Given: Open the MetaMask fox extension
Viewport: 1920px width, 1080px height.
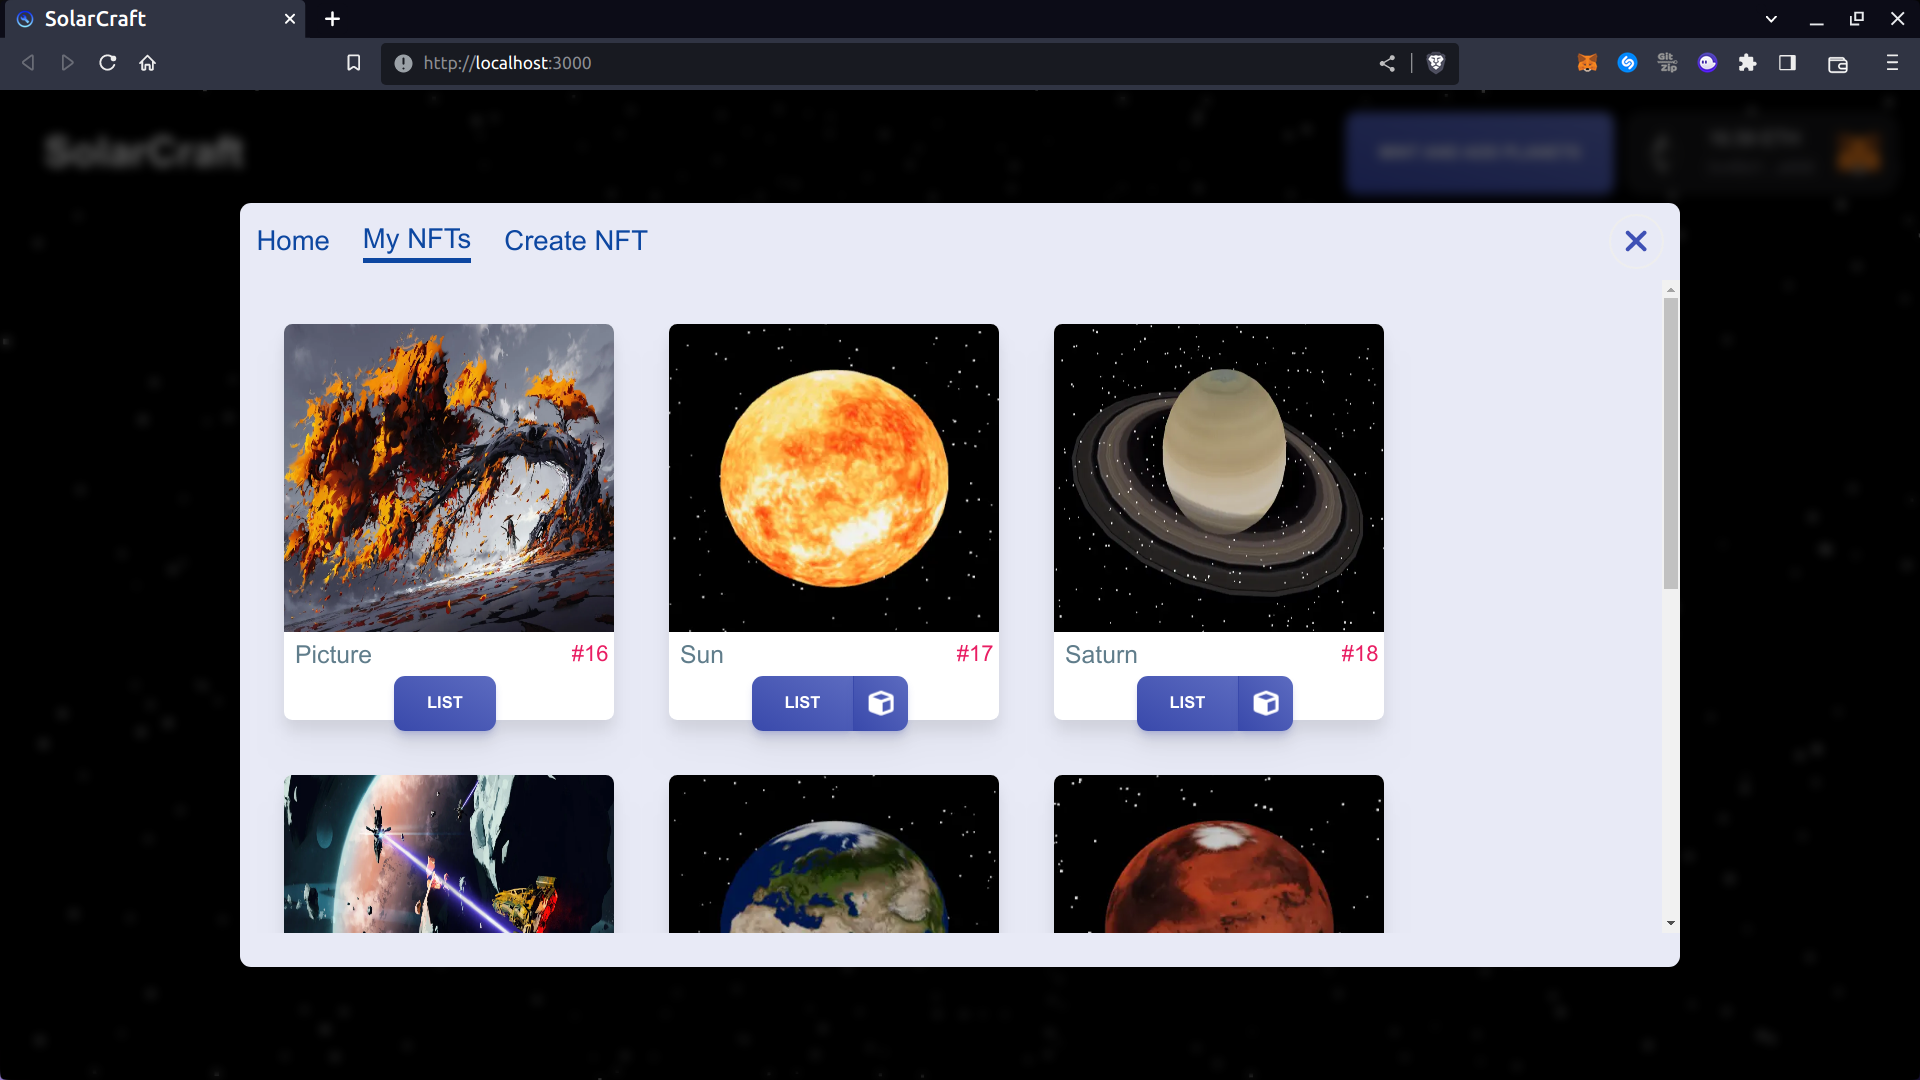Looking at the screenshot, I should [x=1587, y=63].
